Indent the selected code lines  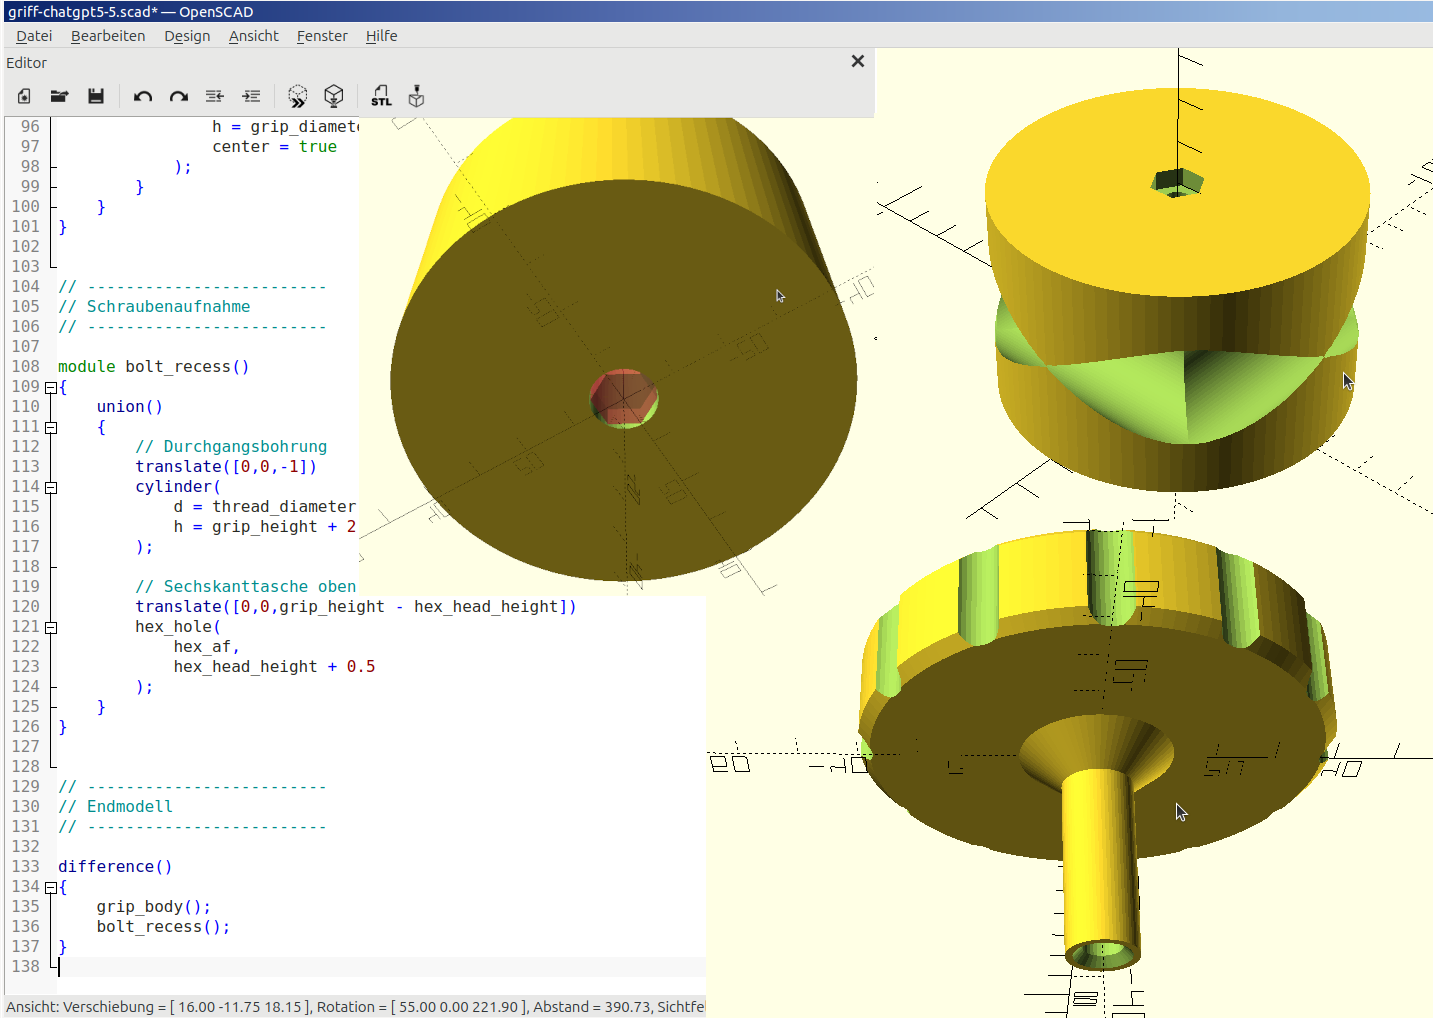[x=251, y=96]
